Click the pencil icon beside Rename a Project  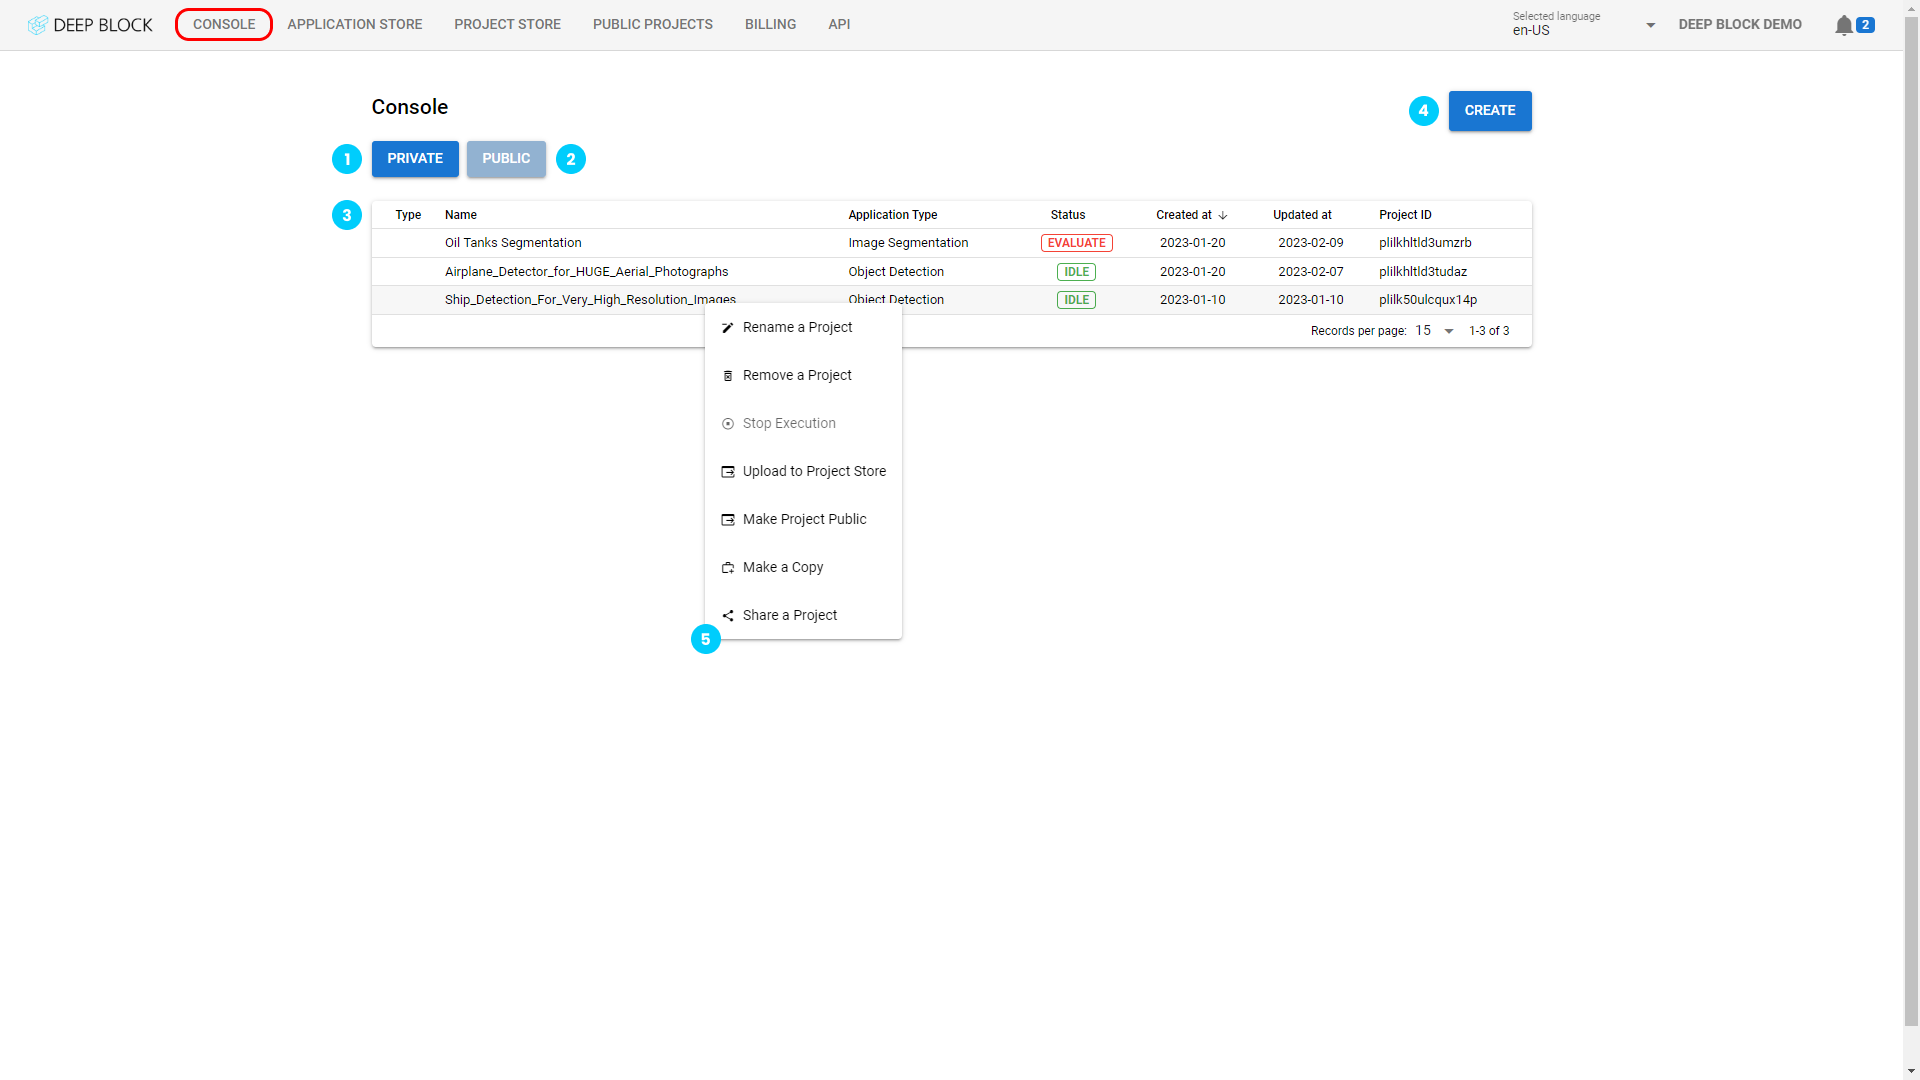[x=728, y=328]
